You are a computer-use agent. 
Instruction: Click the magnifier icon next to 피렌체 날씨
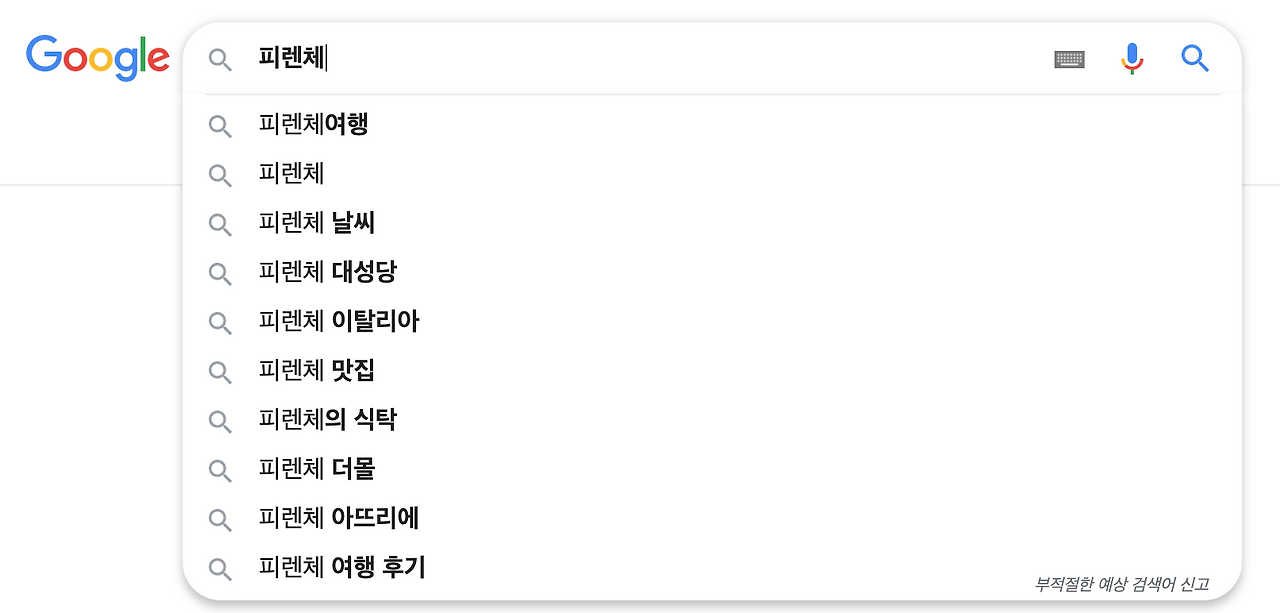(x=220, y=224)
